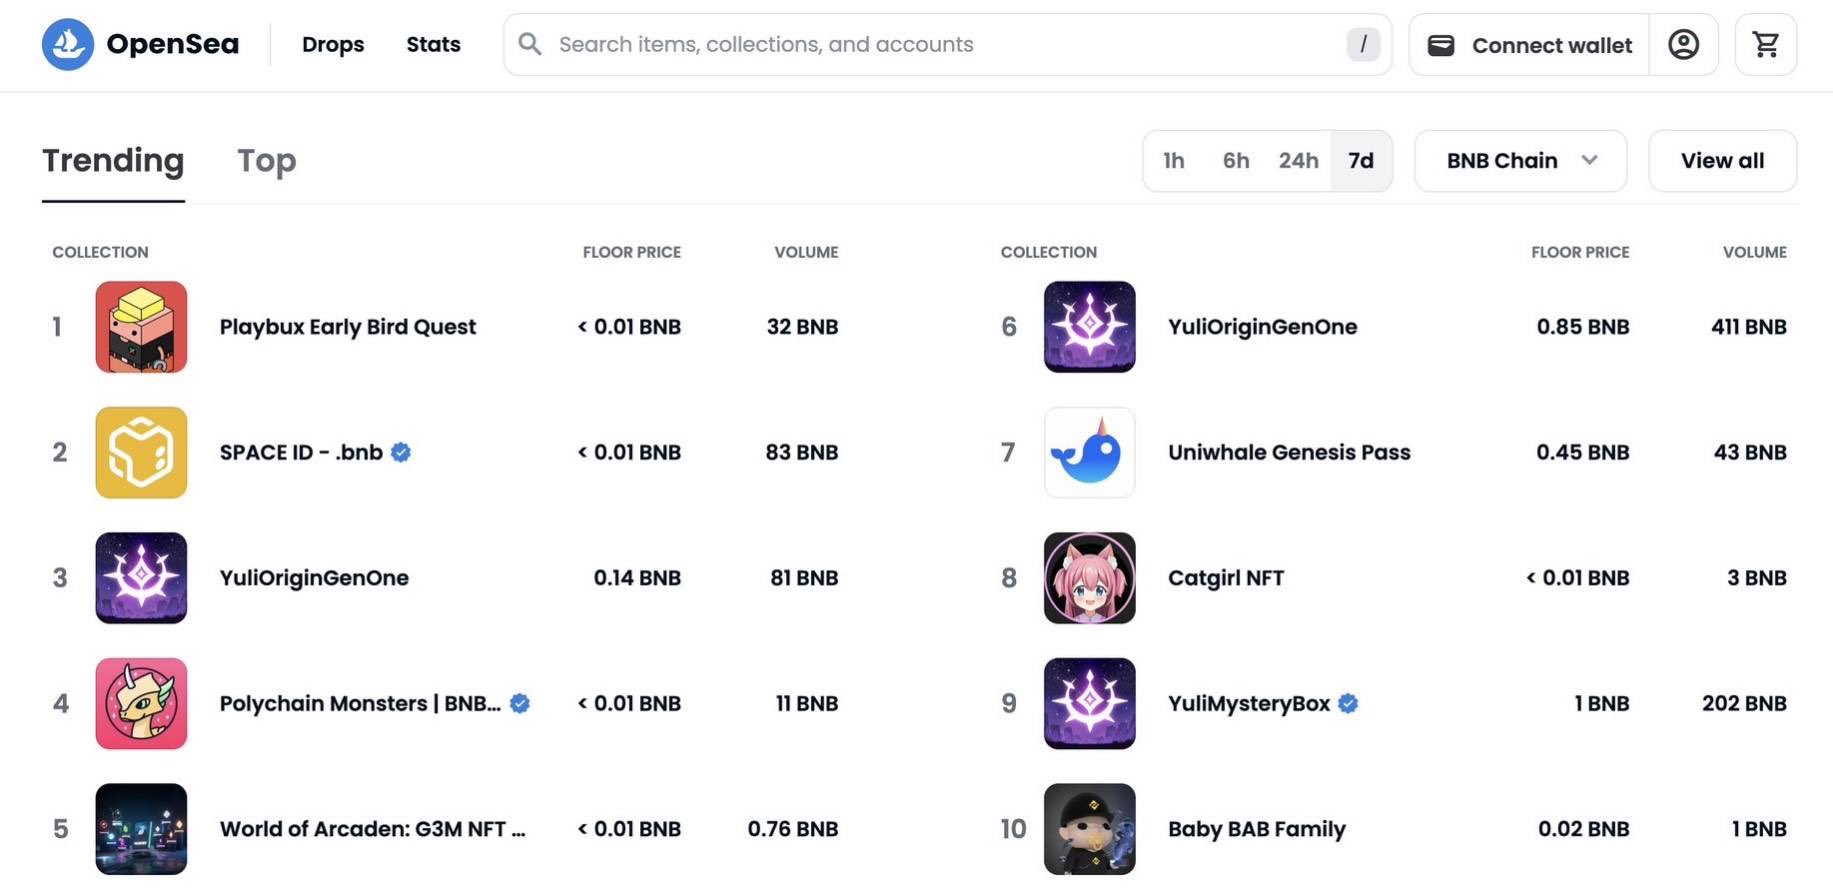Click the 202 BNB volume value
This screenshot has height=892, width=1833.
coord(1744,703)
